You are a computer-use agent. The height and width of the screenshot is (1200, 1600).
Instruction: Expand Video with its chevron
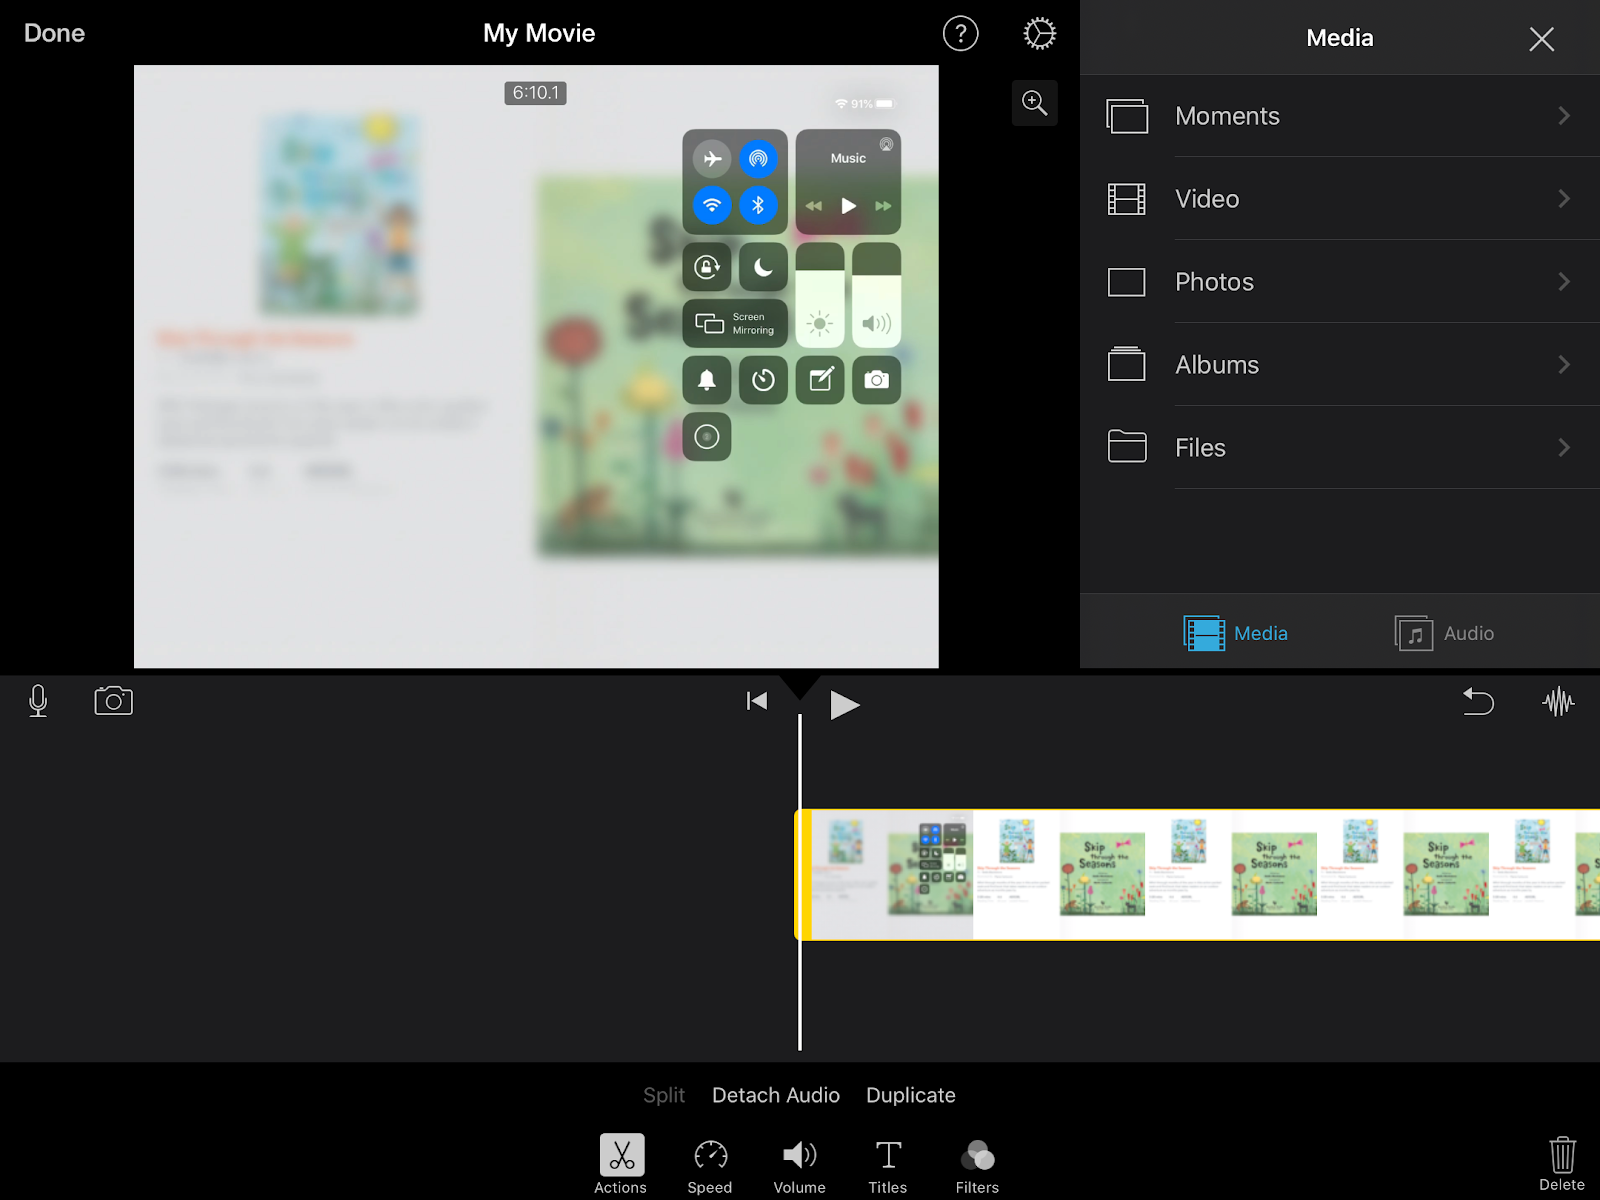[1564, 199]
